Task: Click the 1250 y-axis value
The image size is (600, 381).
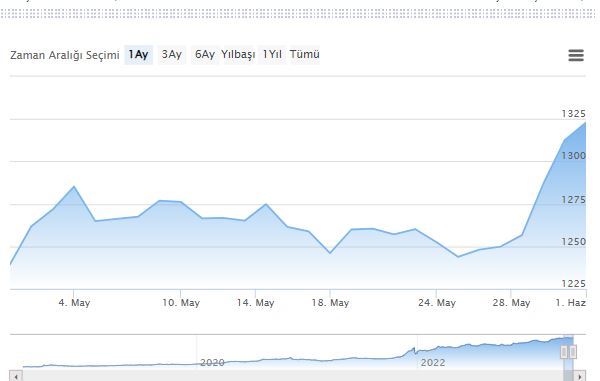Action: pyautogui.click(x=574, y=242)
